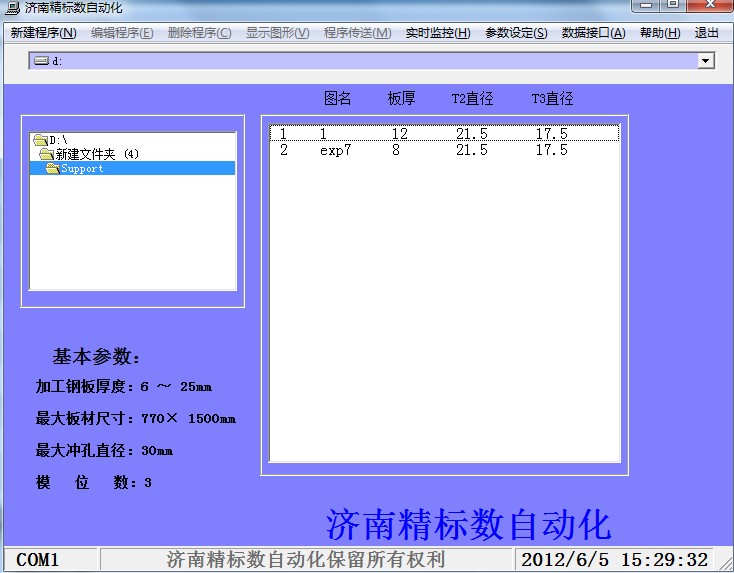Select the D:\ root folder icon
Viewport: 734px width, 573px height.
pos(40,140)
